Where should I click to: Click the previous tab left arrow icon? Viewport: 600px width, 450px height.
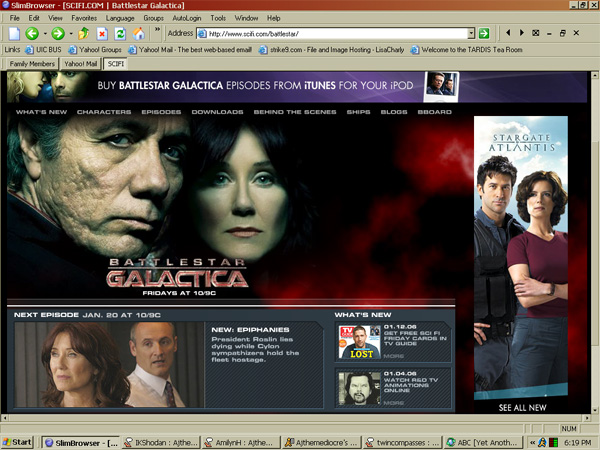tap(508, 33)
